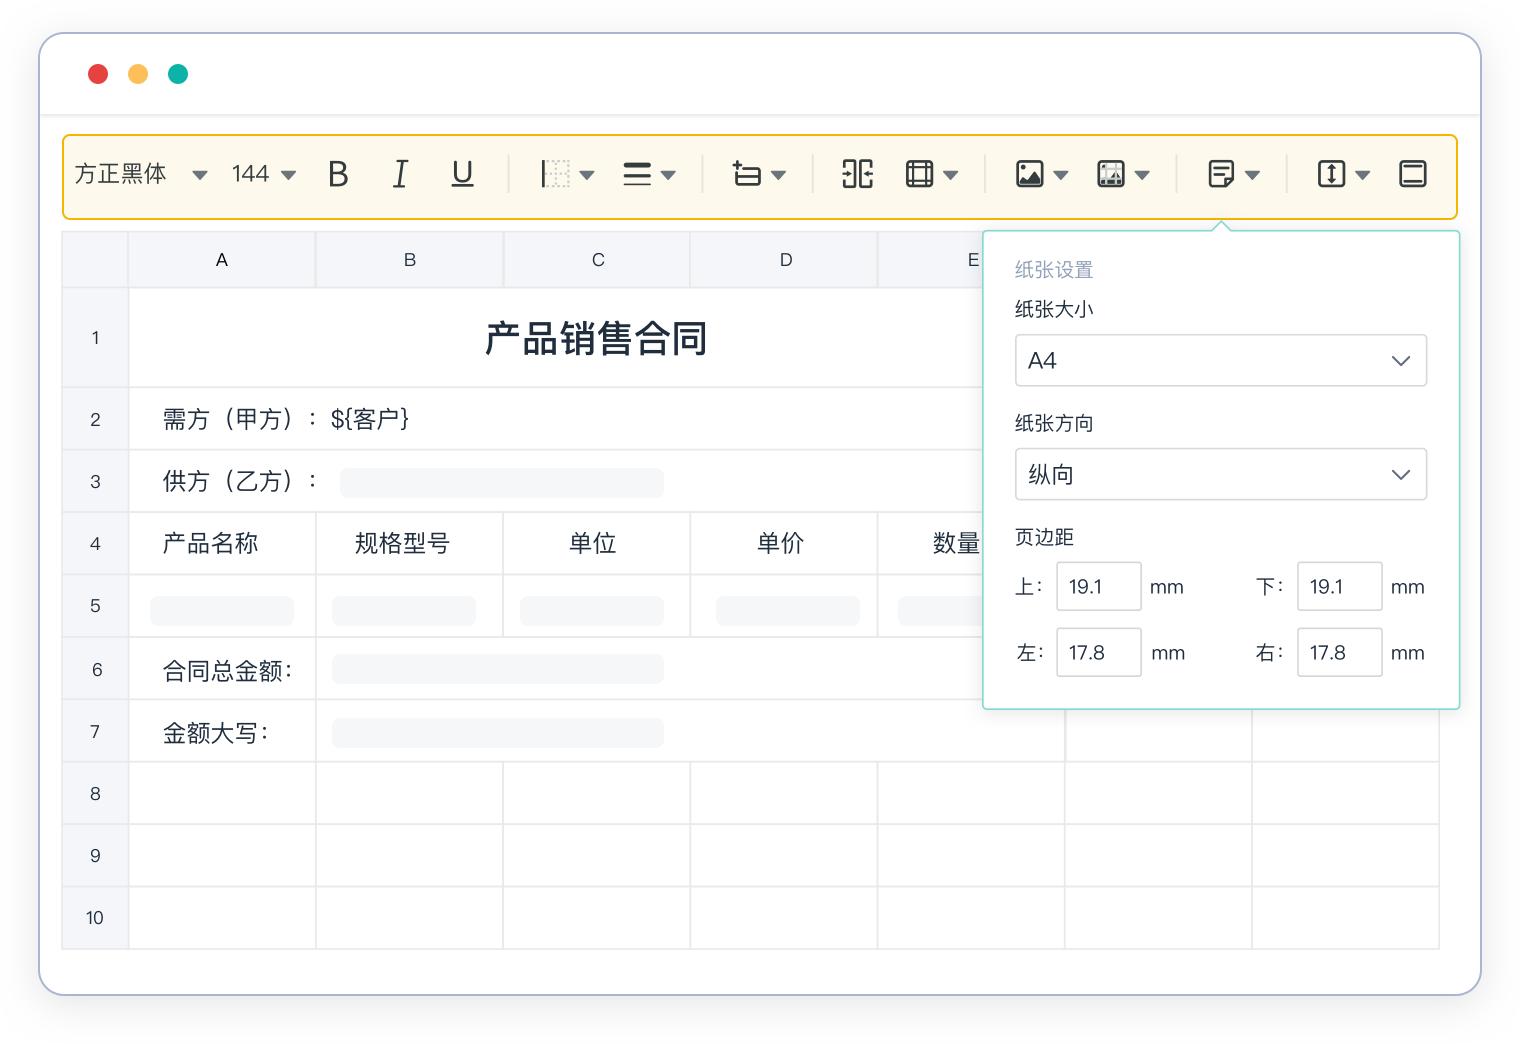
Task: Toggle bold formatting in toolbar
Action: click(x=338, y=174)
